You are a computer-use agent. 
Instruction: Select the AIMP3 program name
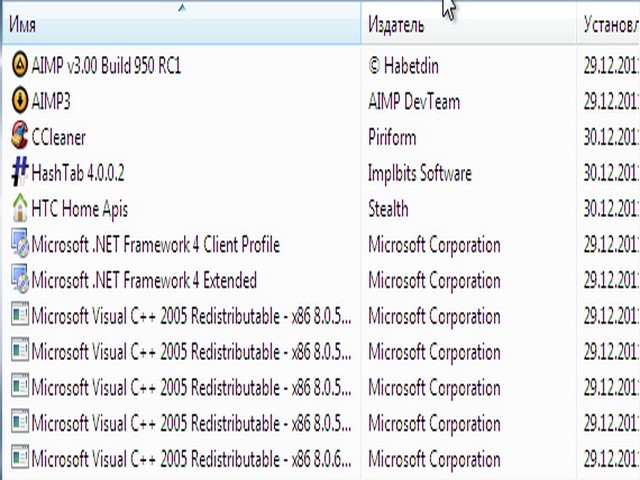point(51,101)
